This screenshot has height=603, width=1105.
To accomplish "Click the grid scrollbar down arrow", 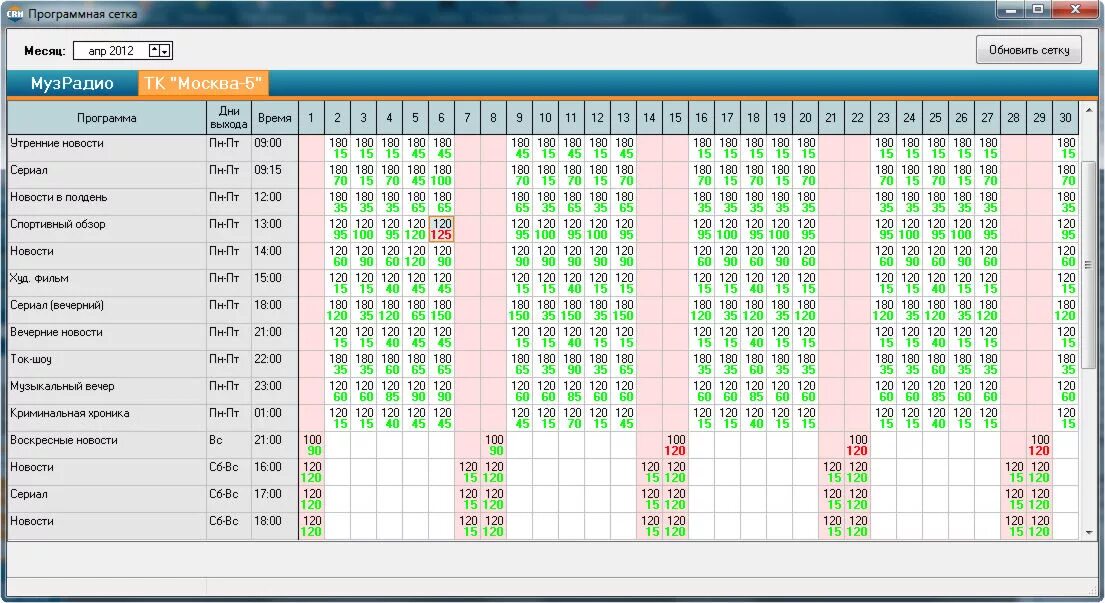I will pos(1088,533).
